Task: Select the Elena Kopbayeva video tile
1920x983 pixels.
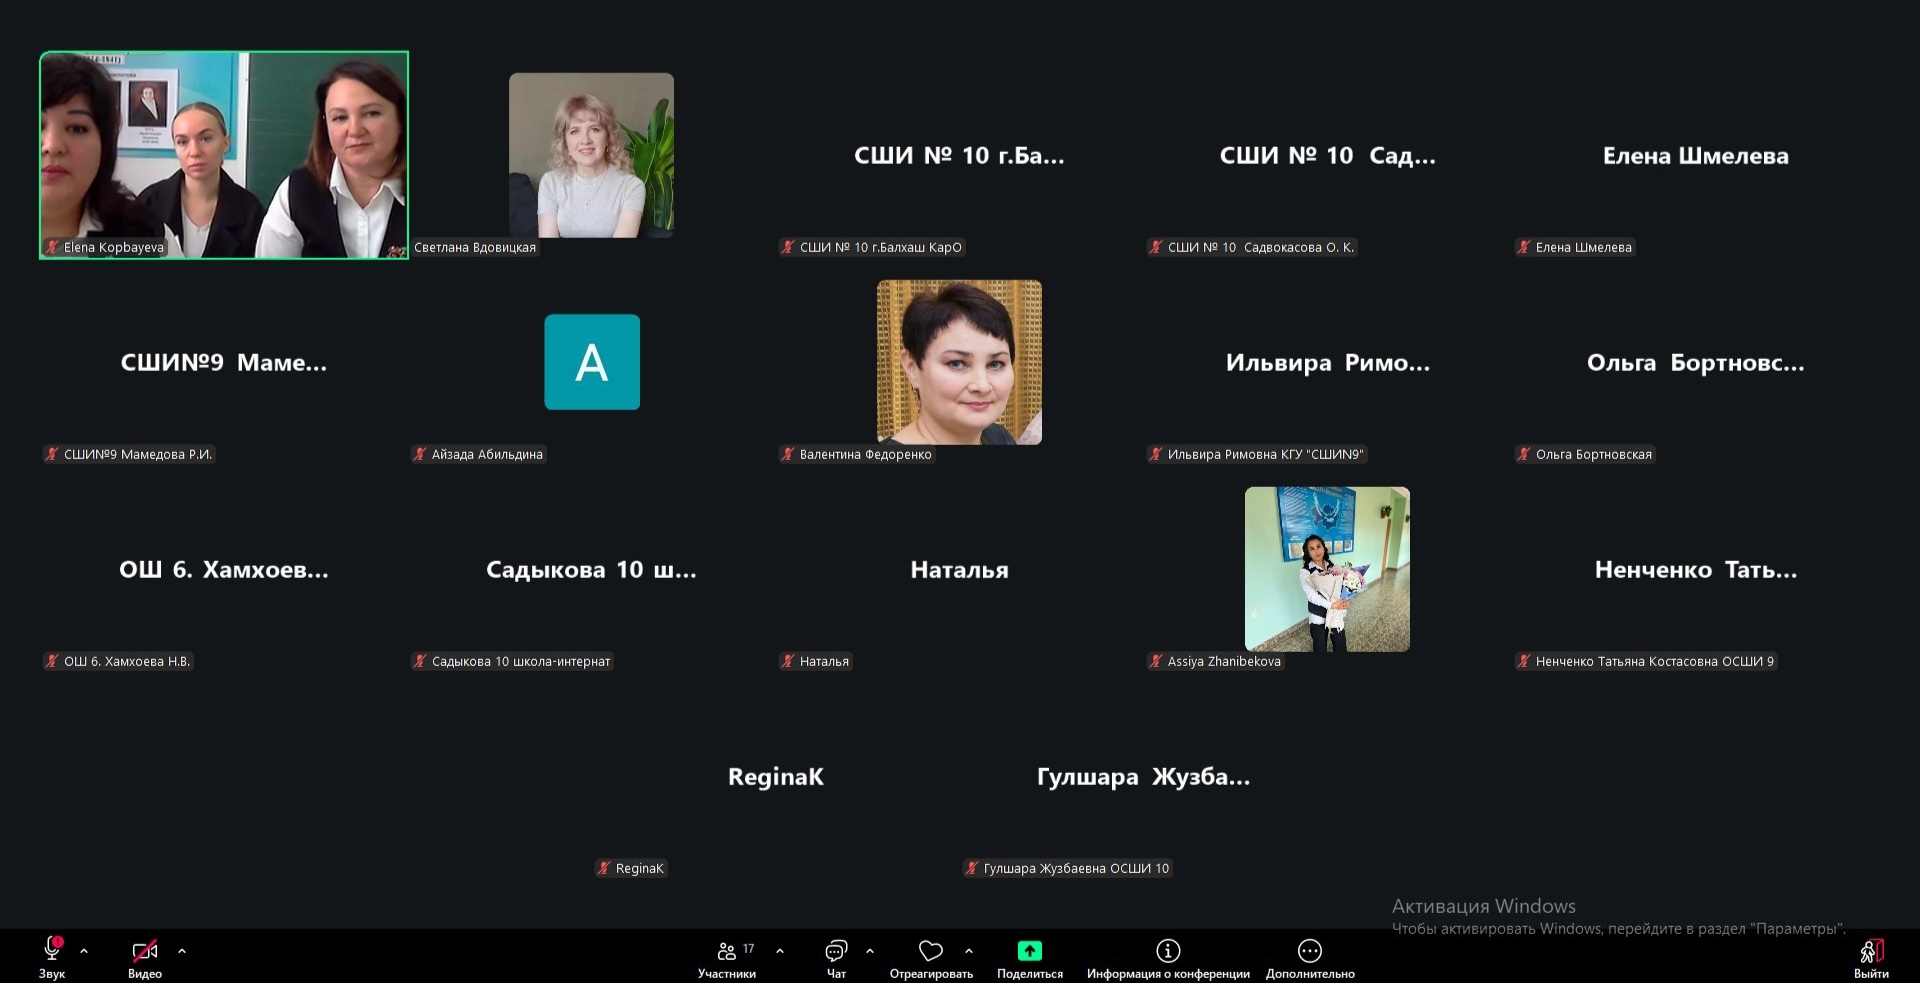Action: [224, 155]
